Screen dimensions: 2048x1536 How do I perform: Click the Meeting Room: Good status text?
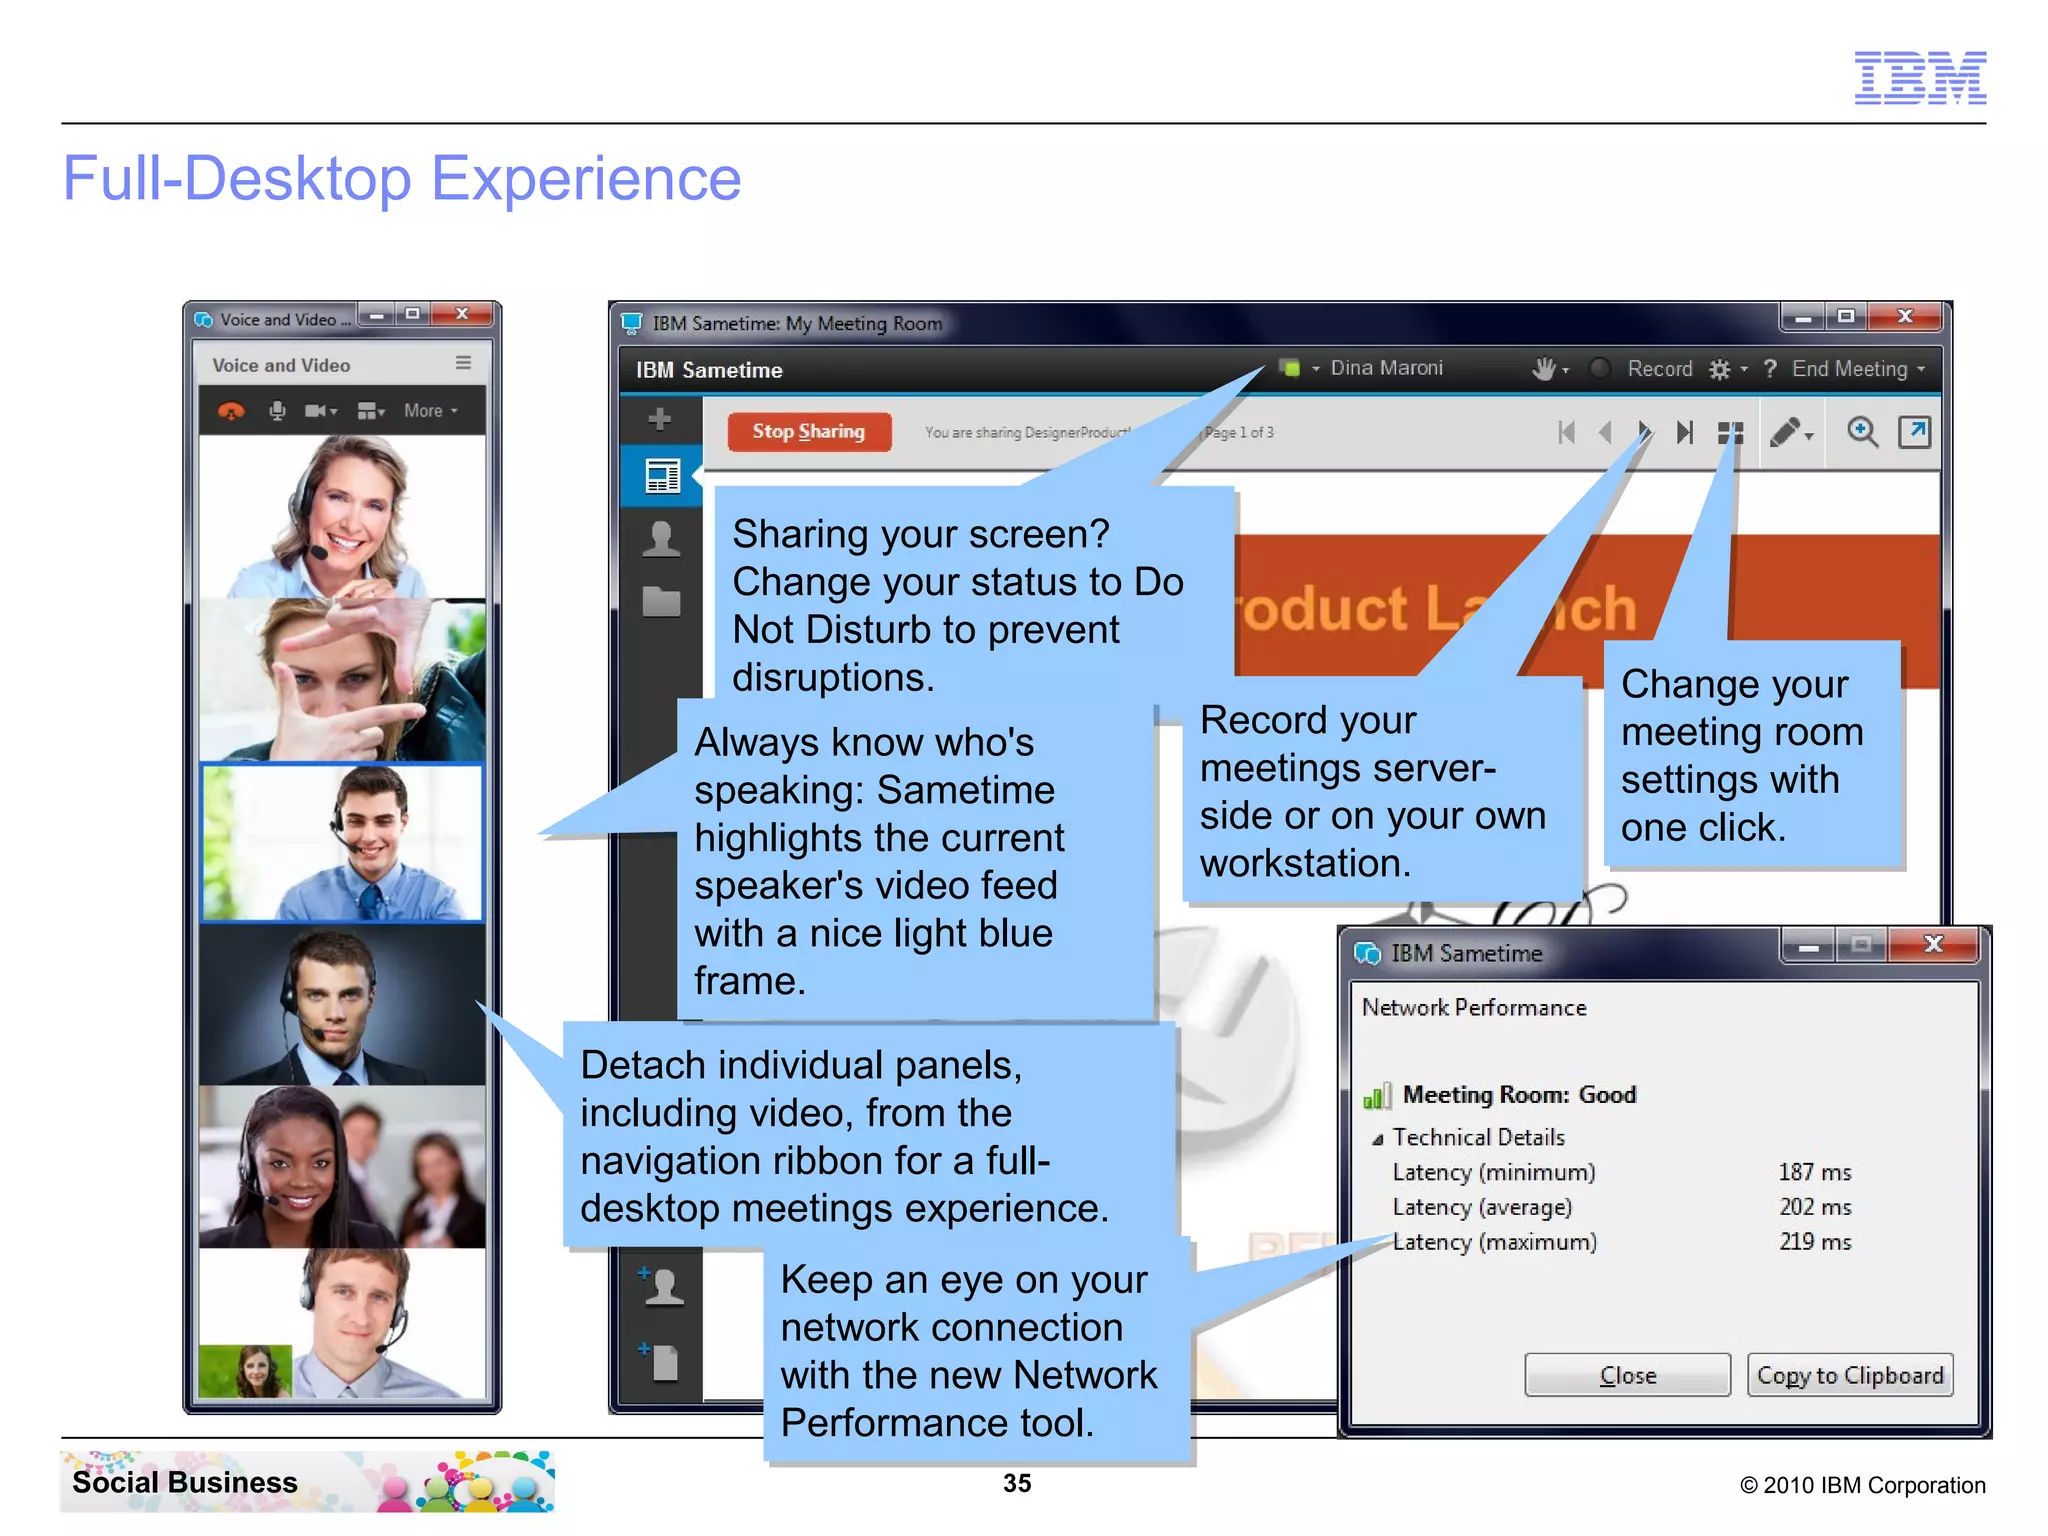click(1519, 1094)
